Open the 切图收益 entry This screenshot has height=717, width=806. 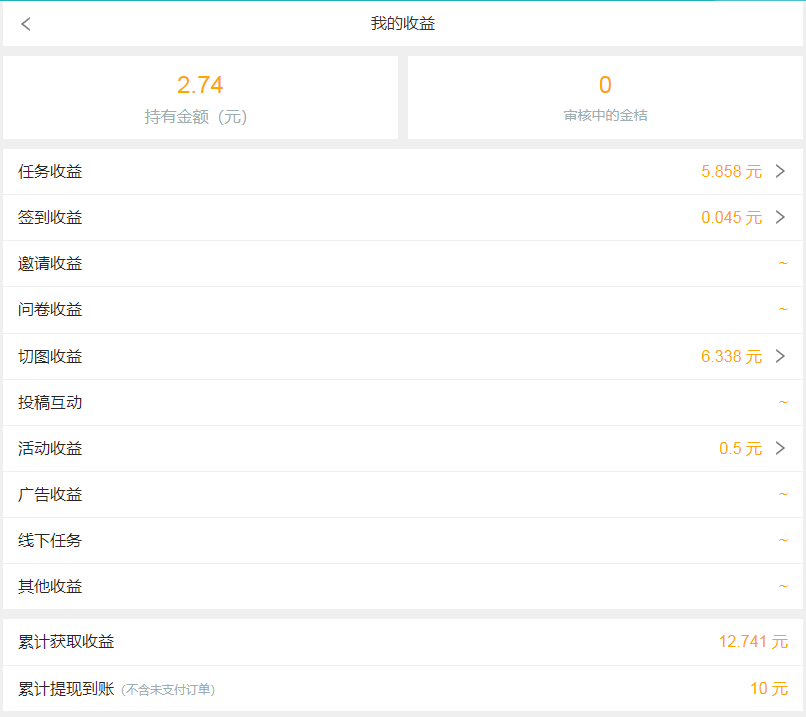[403, 357]
